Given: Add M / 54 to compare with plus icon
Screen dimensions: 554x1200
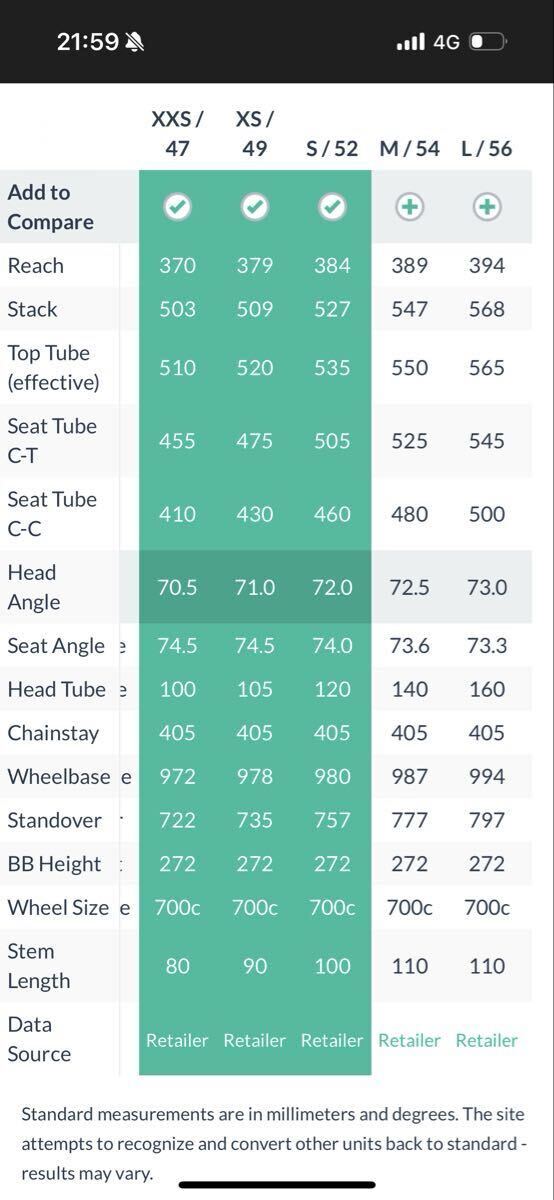Looking at the screenshot, I should tap(410, 207).
